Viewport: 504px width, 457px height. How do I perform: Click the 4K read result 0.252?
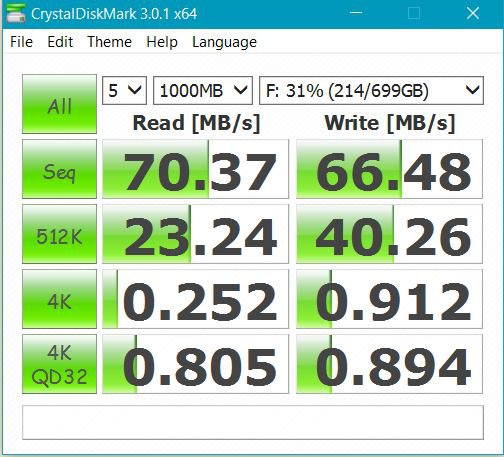(x=195, y=299)
